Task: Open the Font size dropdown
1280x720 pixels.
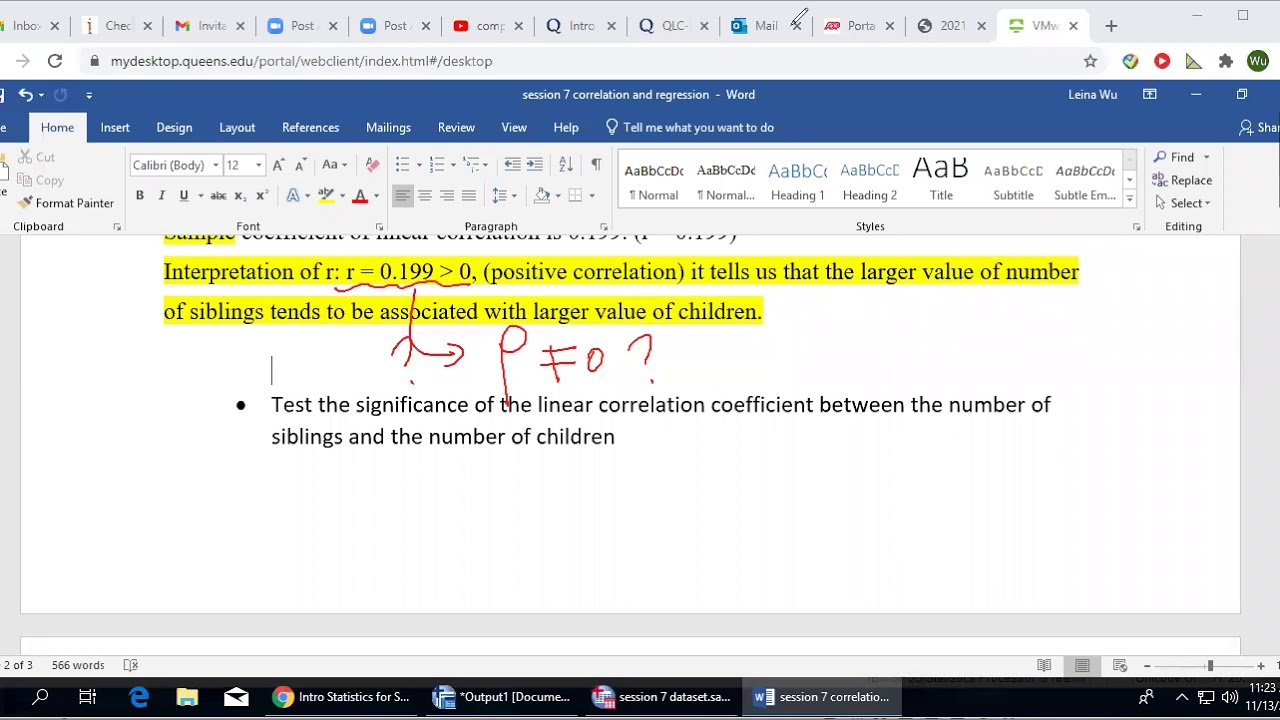Action: (x=258, y=165)
